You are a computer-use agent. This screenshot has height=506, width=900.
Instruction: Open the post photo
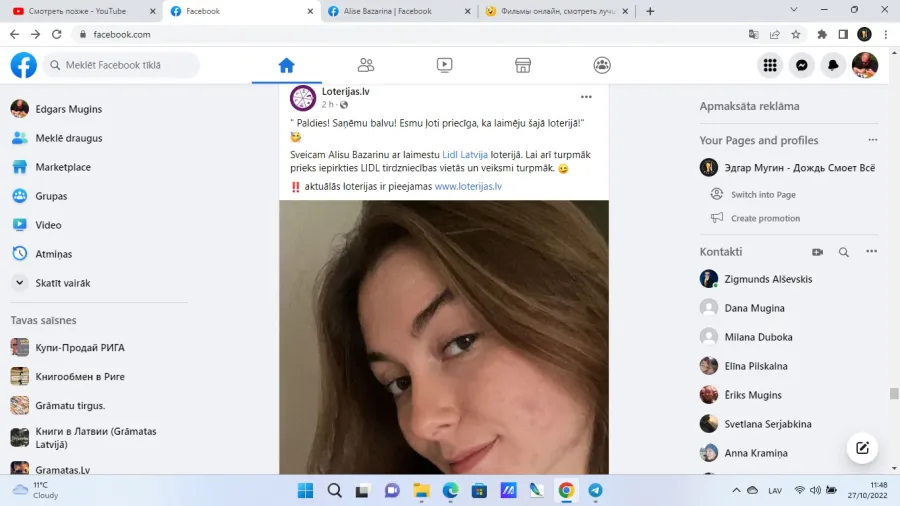(444, 337)
